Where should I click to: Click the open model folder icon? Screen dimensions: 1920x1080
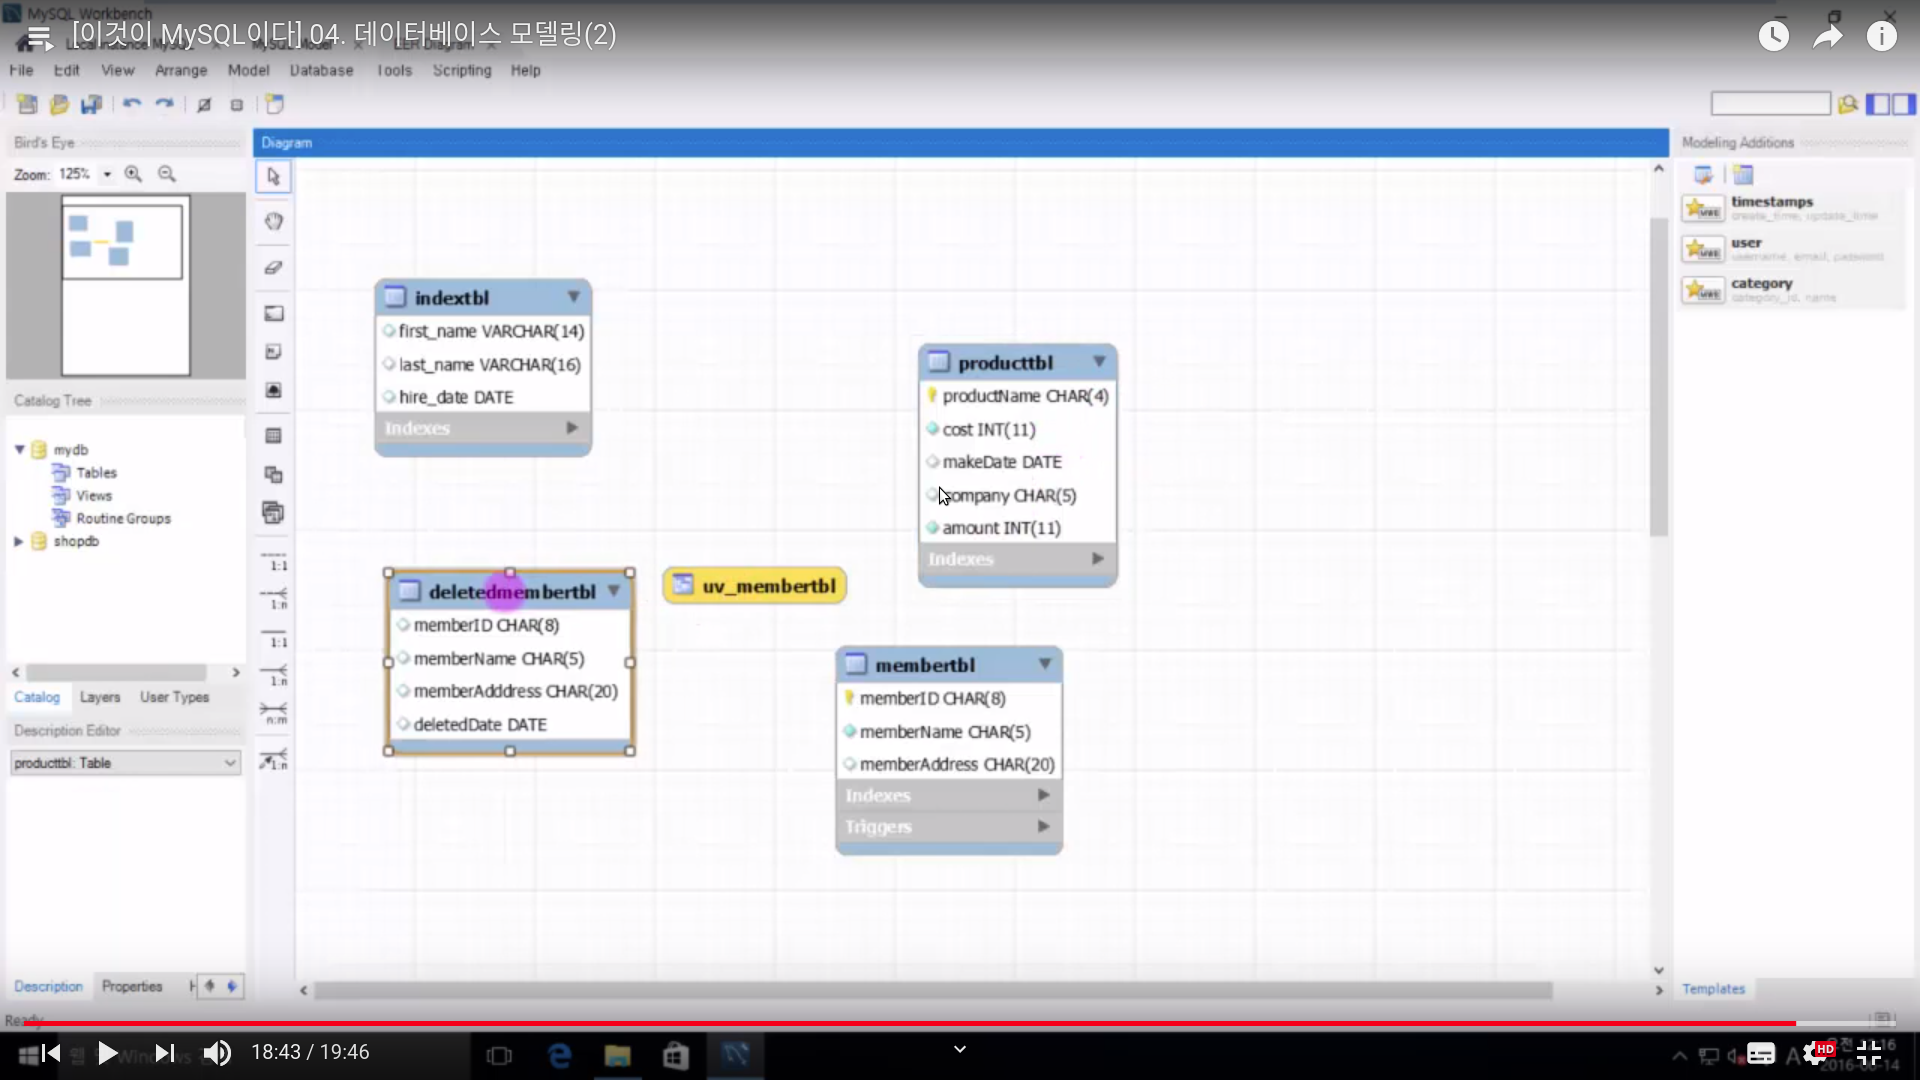point(59,104)
